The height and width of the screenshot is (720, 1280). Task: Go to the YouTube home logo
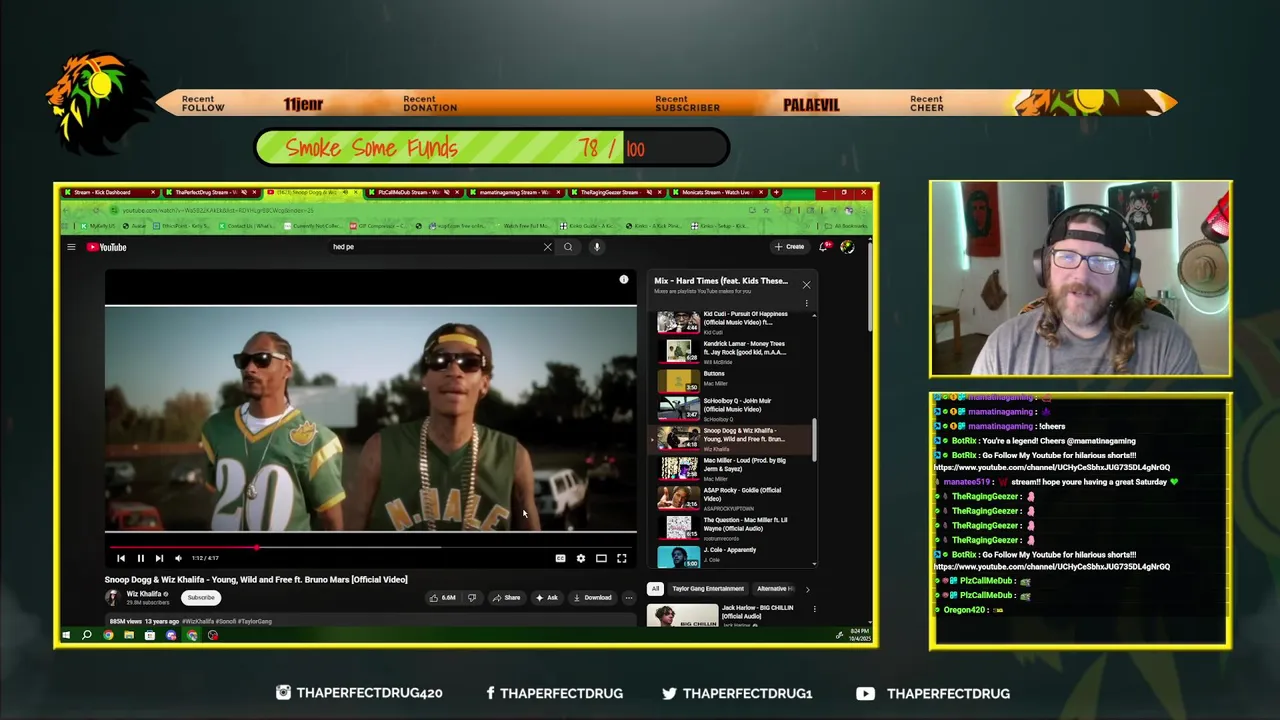click(106, 247)
